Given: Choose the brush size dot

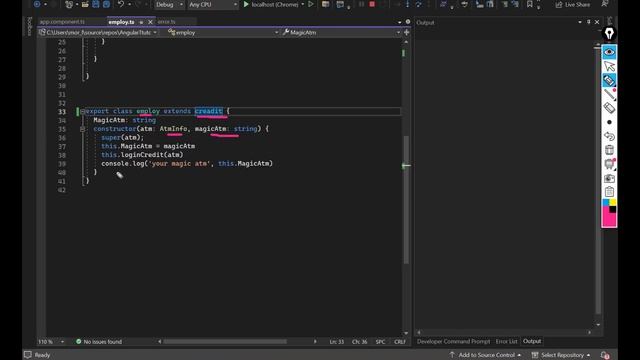Looking at the screenshot, I should click(x=609, y=122).
